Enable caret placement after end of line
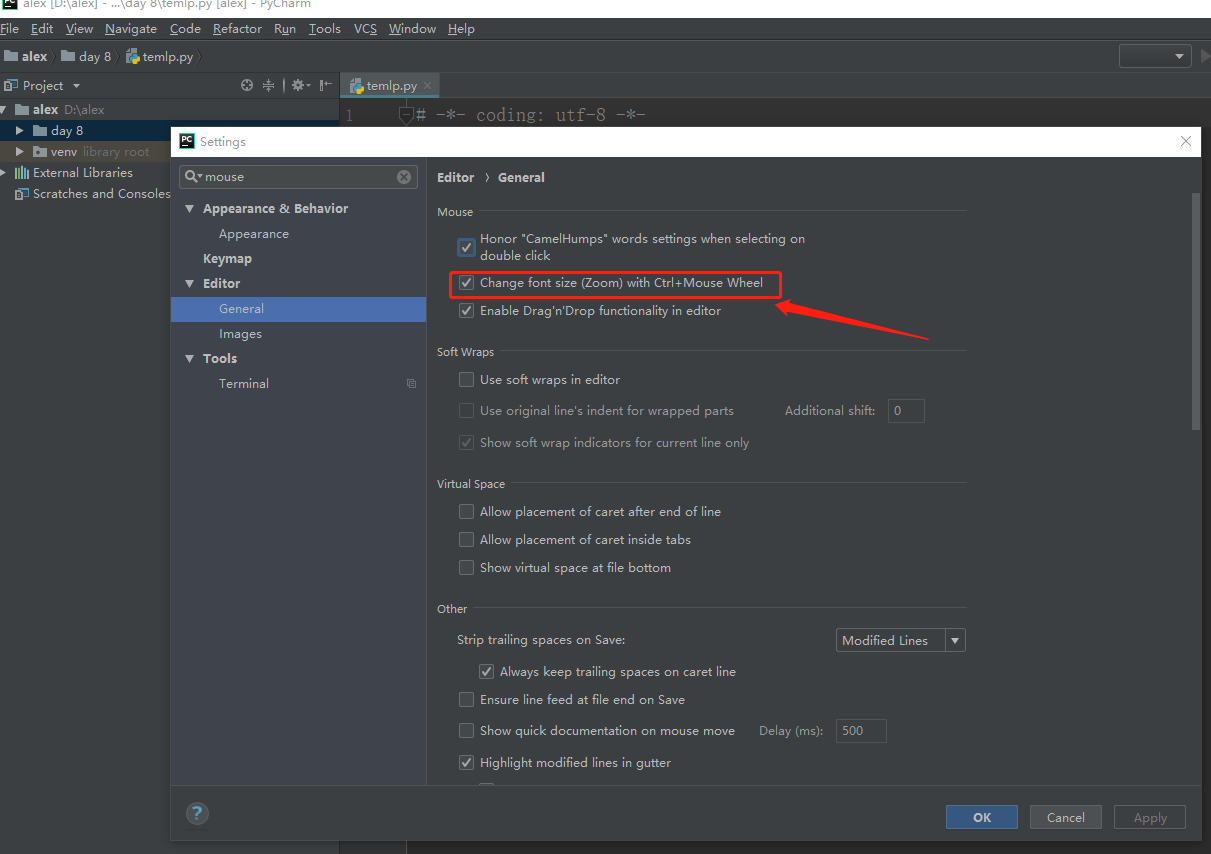The width and height of the screenshot is (1211, 854). [466, 512]
